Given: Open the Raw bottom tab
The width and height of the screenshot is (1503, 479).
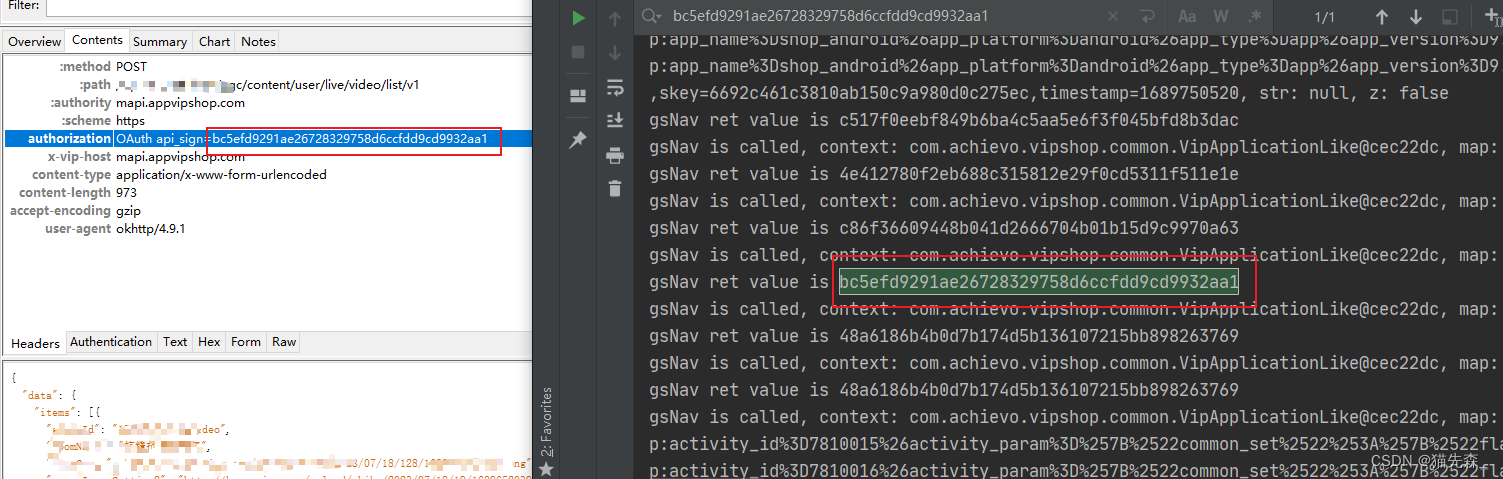Looking at the screenshot, I should point(284,342).
